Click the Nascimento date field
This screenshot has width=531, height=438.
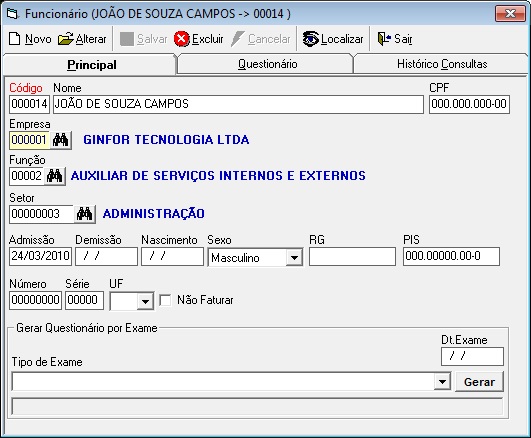(x=172, y=256)
